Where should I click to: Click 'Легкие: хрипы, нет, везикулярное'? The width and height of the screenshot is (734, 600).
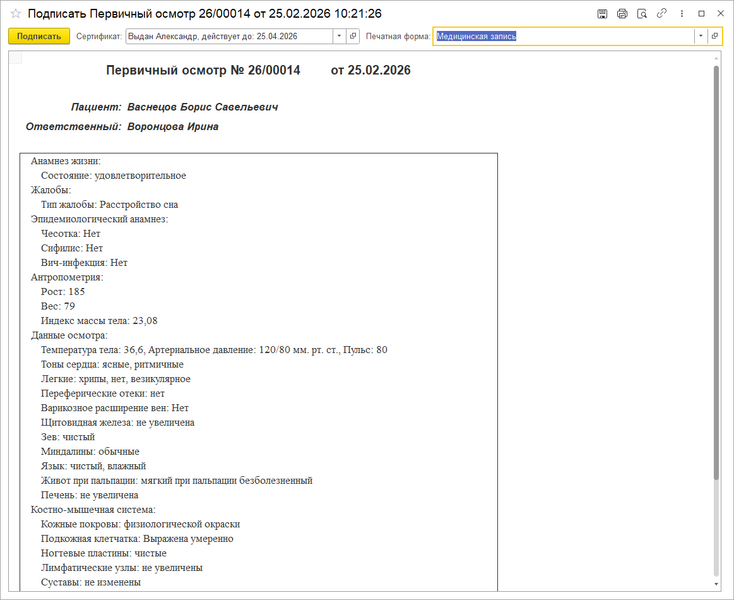pyautogui.click(x=116, y=379)
